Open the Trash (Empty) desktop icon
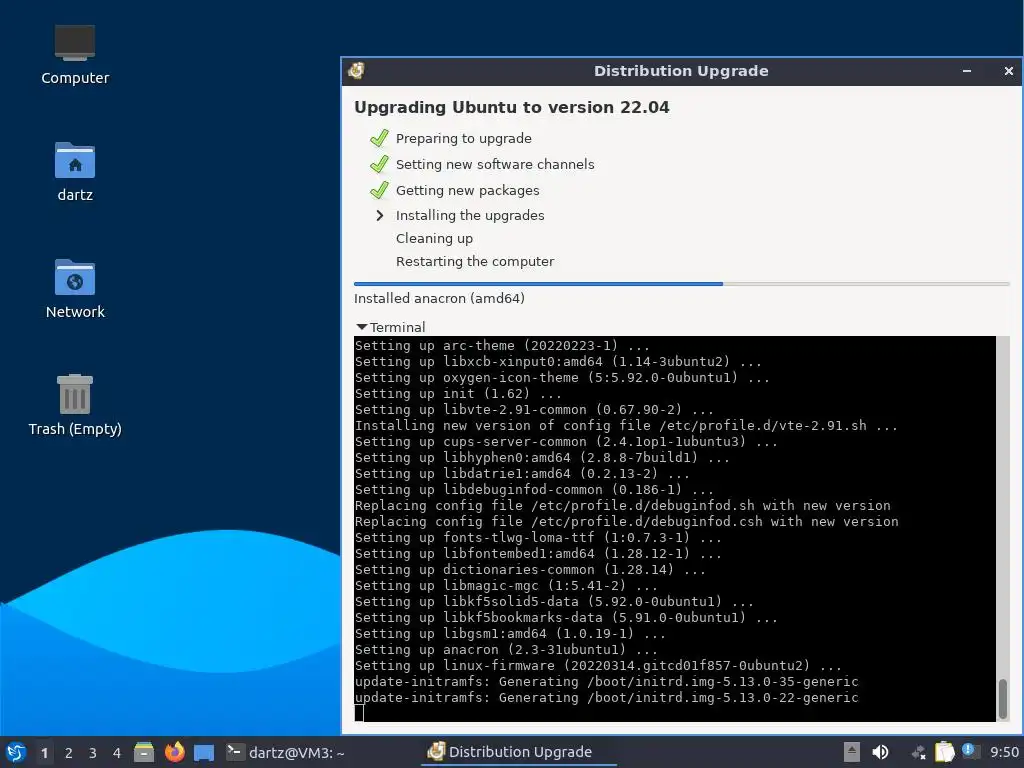Viewport: 1024px width, 768px height. point(74,405)
